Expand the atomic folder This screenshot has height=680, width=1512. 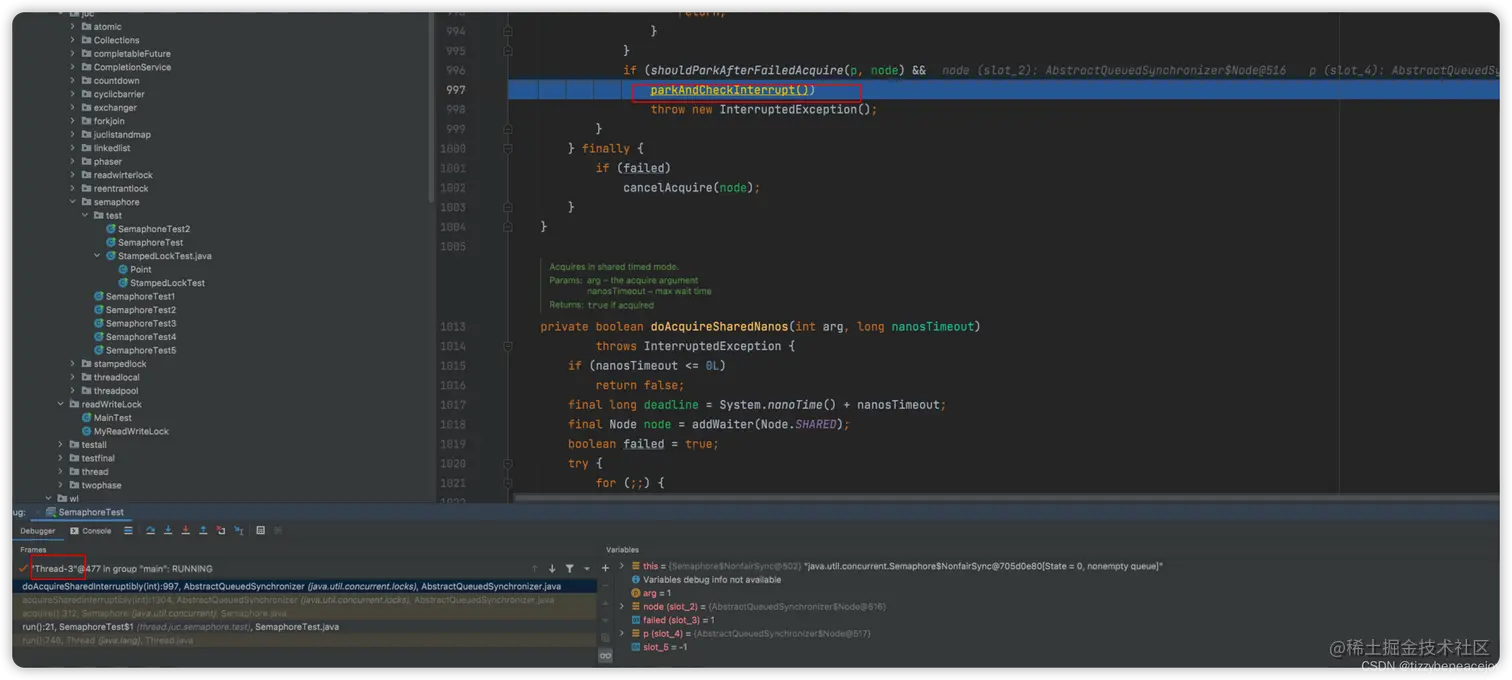73,27
